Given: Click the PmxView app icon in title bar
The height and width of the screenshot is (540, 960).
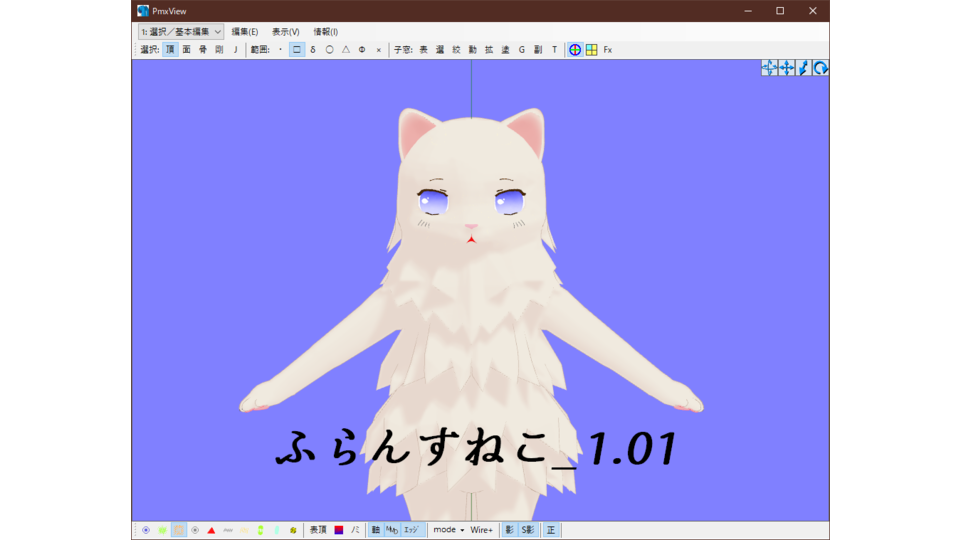Looking at the screenshot, I should (x=143, y=11).
